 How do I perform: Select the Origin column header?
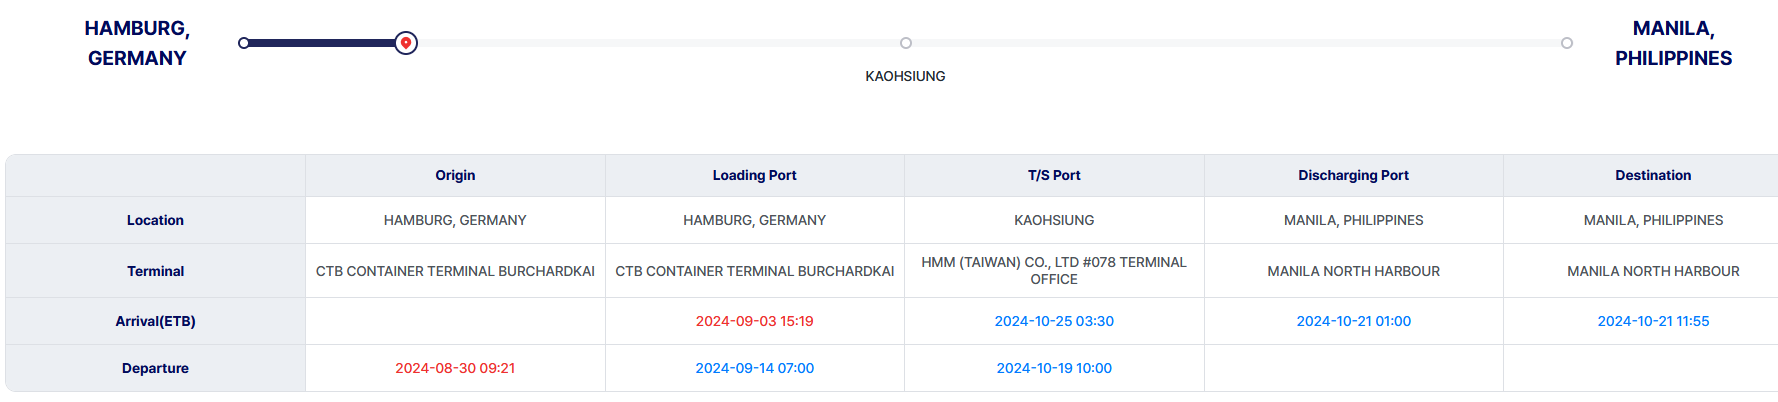coord(455,175)
